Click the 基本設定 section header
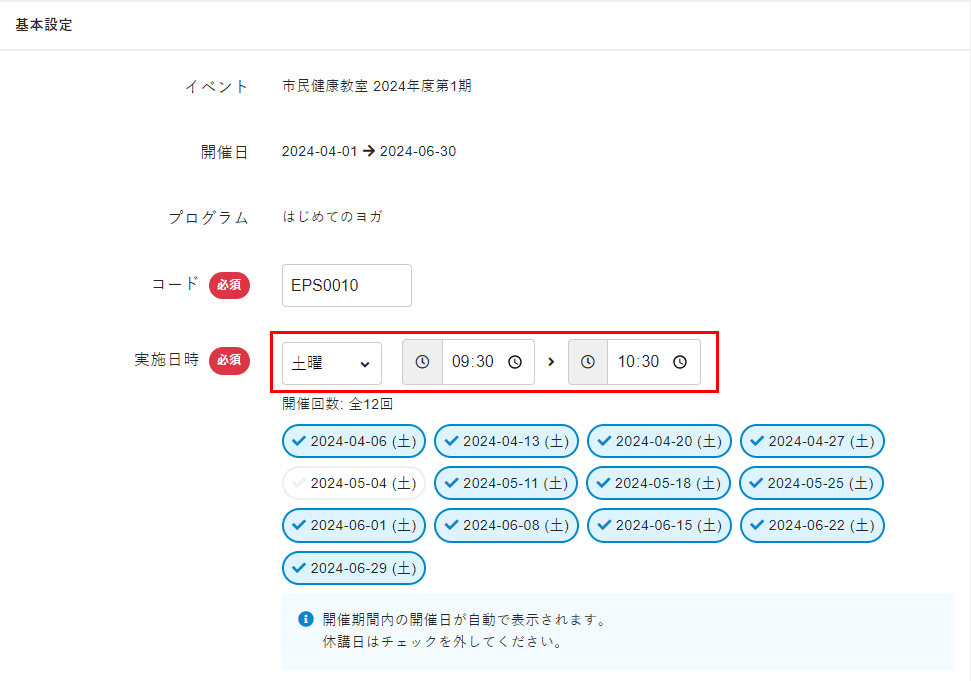The image size is (971, 681). pos(44,25)
